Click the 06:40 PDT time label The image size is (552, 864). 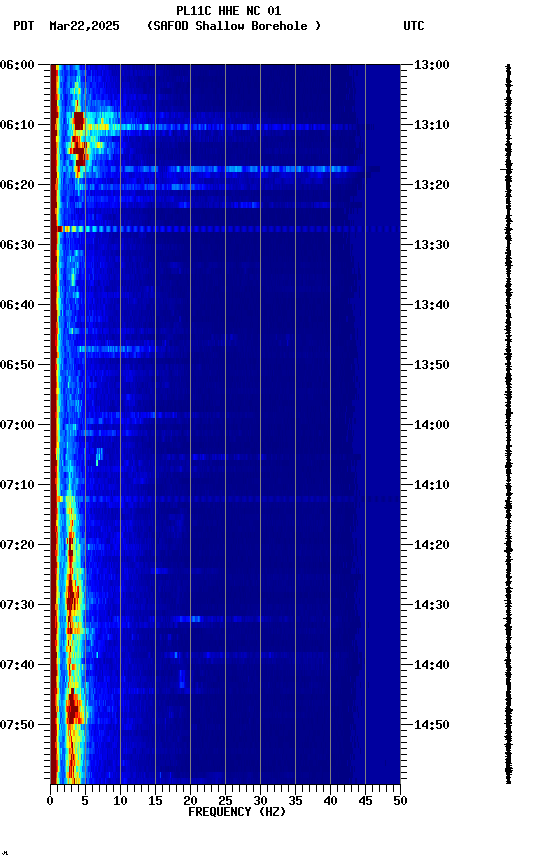point(17,305)
